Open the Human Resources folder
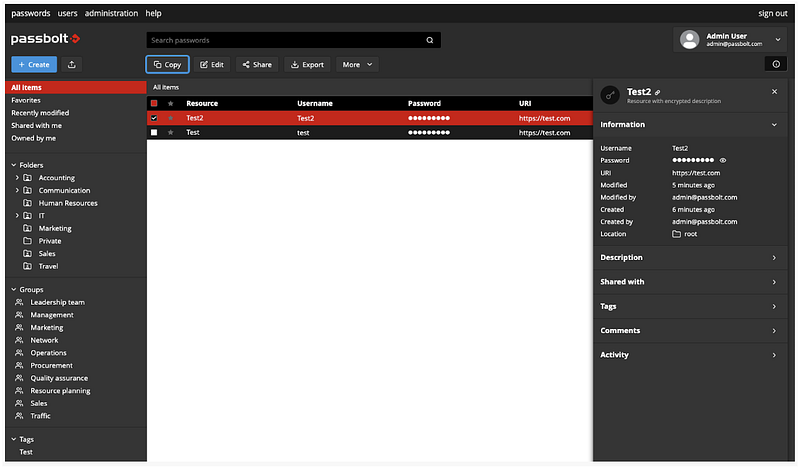800x468 pixels. click(x=68, y=203)
